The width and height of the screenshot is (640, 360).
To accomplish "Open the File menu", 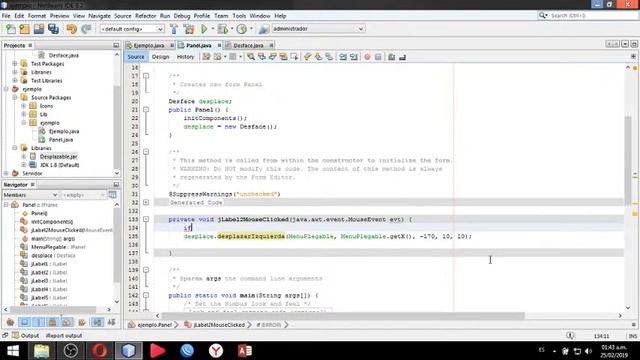I will coord(6,16).
